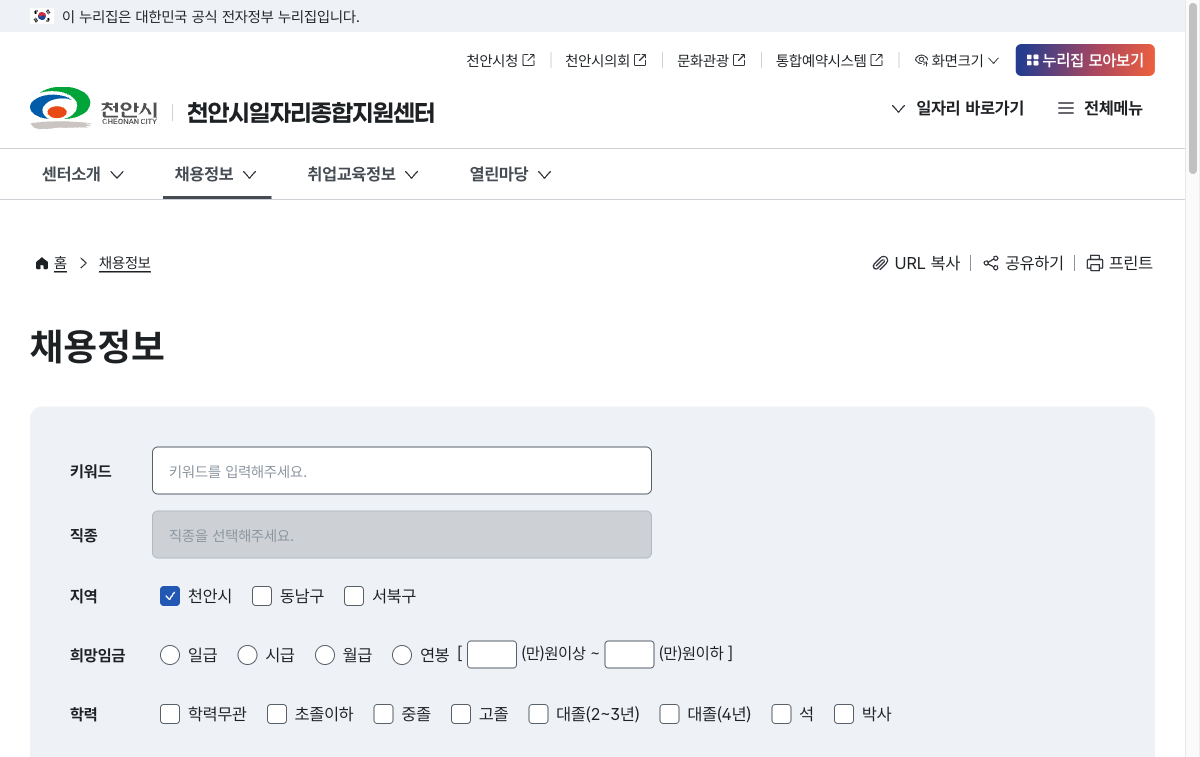Click the home icon in the breadcrumb
This screenshot has width=1200, height=757.
click(42, 263)
